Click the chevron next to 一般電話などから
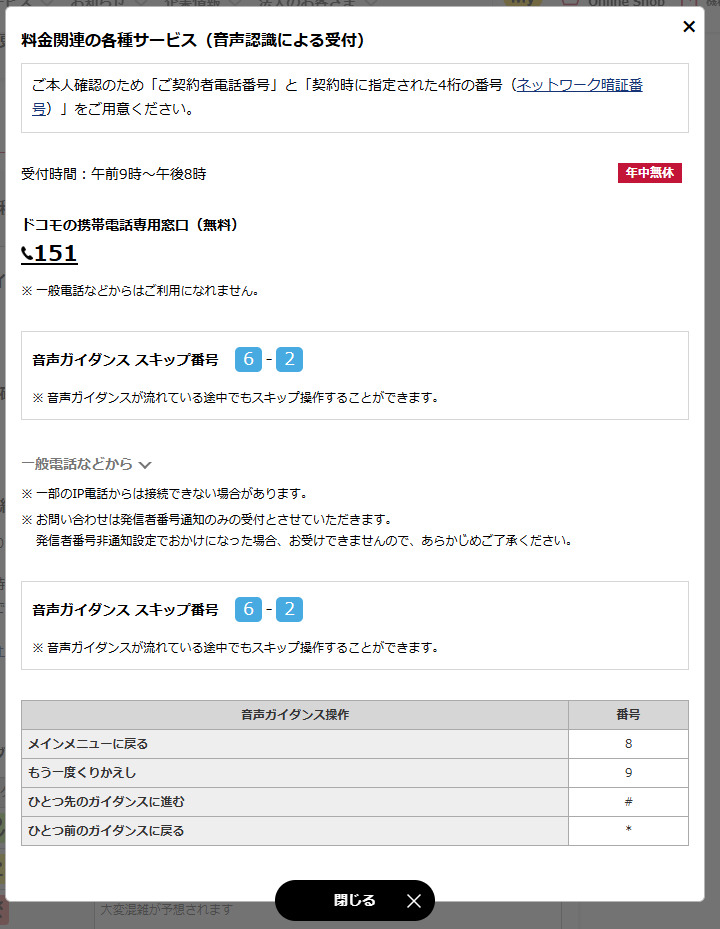 pos(145,465)
